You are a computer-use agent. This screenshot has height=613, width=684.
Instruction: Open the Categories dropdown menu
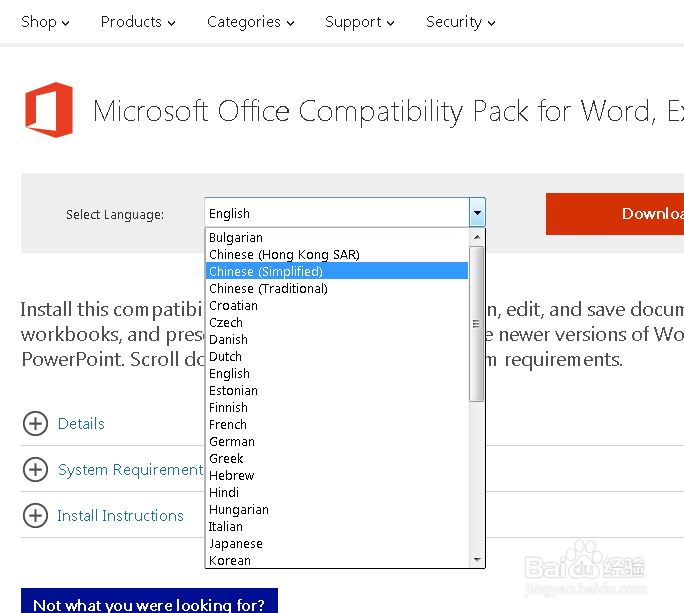(250, 22)
